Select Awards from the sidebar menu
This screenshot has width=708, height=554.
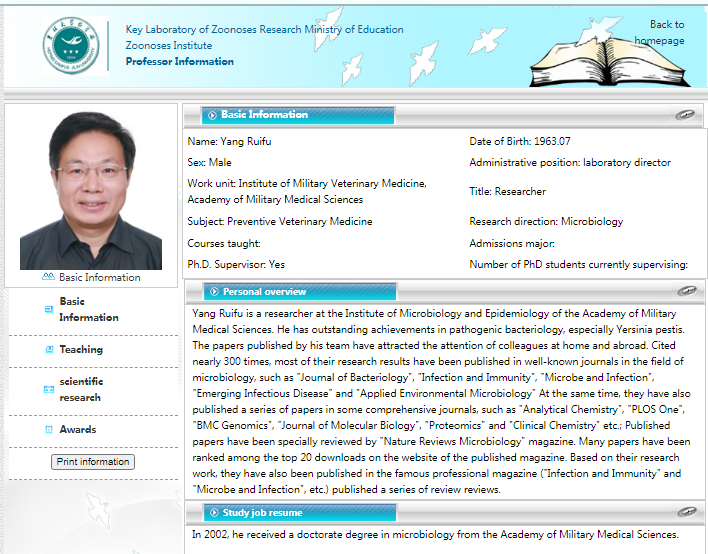[78, 430]
